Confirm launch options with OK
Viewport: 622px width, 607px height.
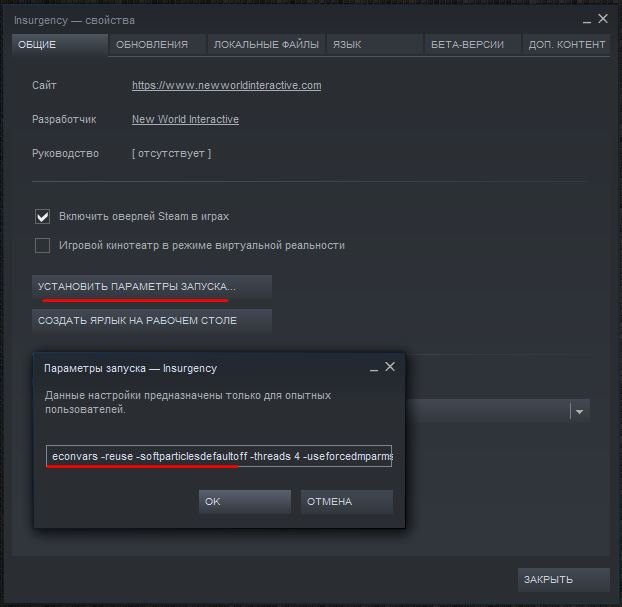click(245, 501)
